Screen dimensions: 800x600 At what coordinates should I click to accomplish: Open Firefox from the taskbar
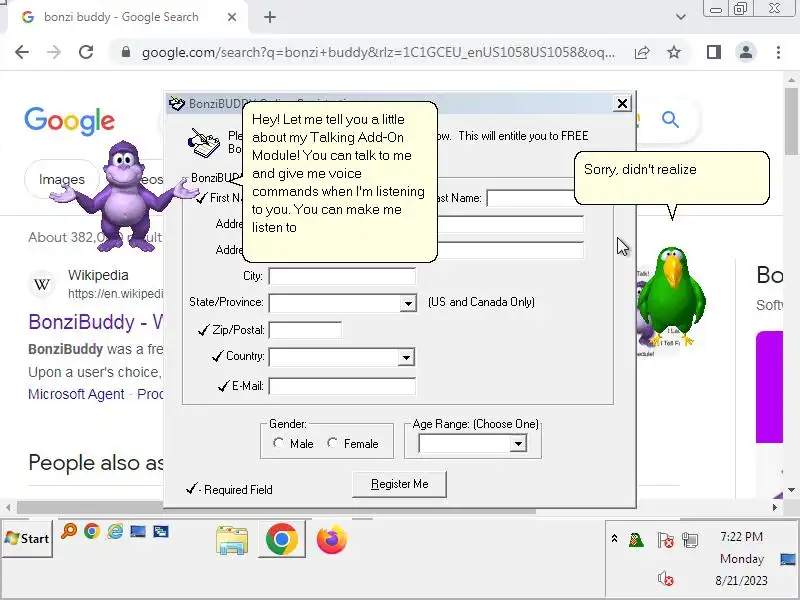click(x=332, y=539)
